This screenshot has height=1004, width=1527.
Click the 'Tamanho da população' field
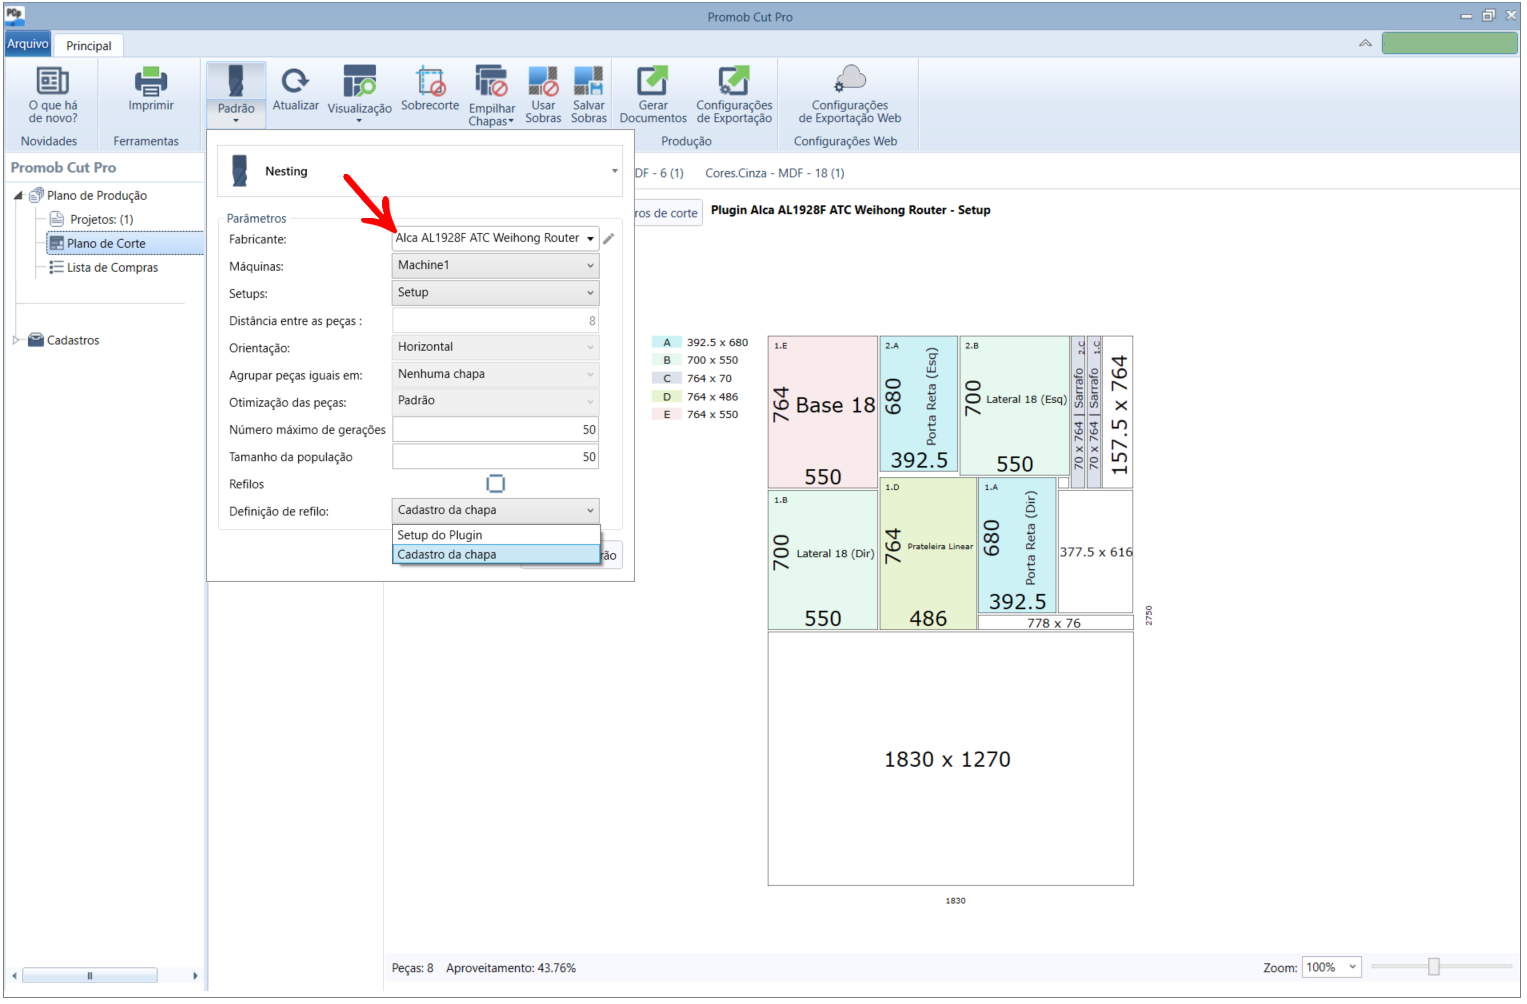[496, 457]
